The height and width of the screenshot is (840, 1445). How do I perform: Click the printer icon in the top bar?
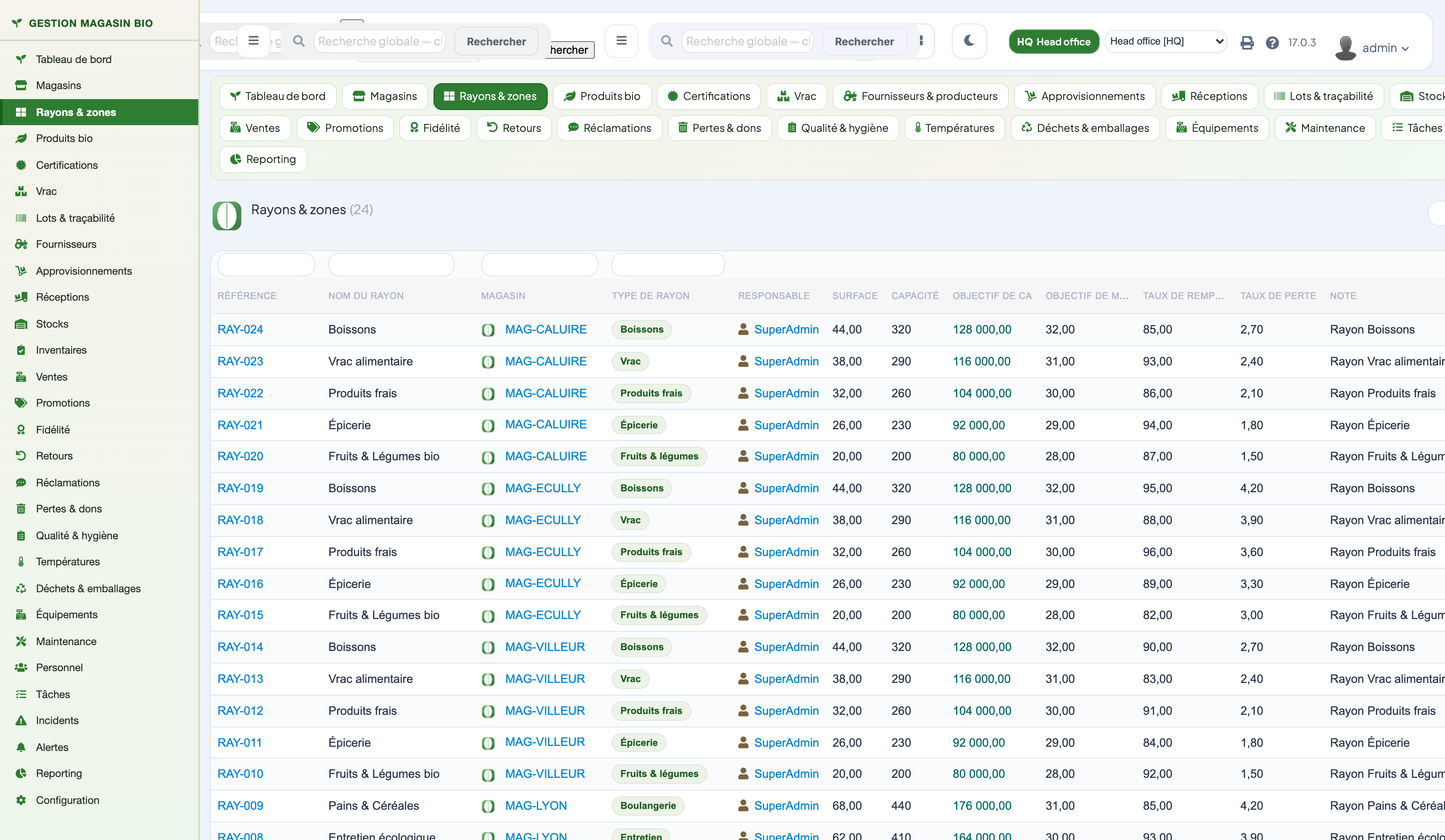1247,43
